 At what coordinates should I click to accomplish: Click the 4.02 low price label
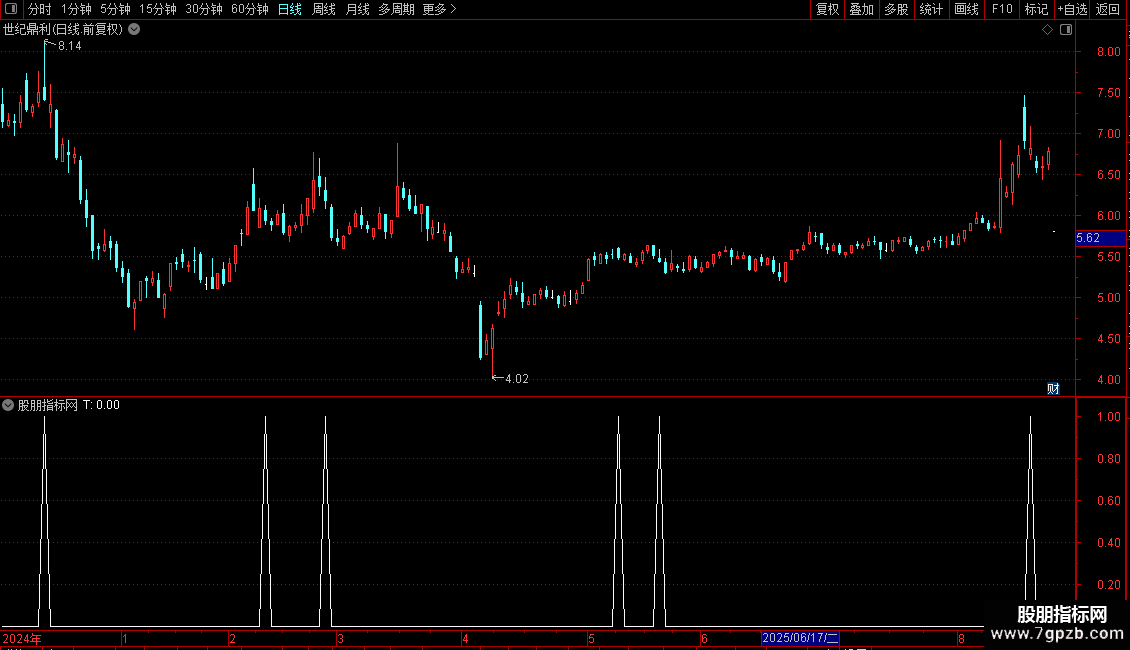[x=517, y=379]
